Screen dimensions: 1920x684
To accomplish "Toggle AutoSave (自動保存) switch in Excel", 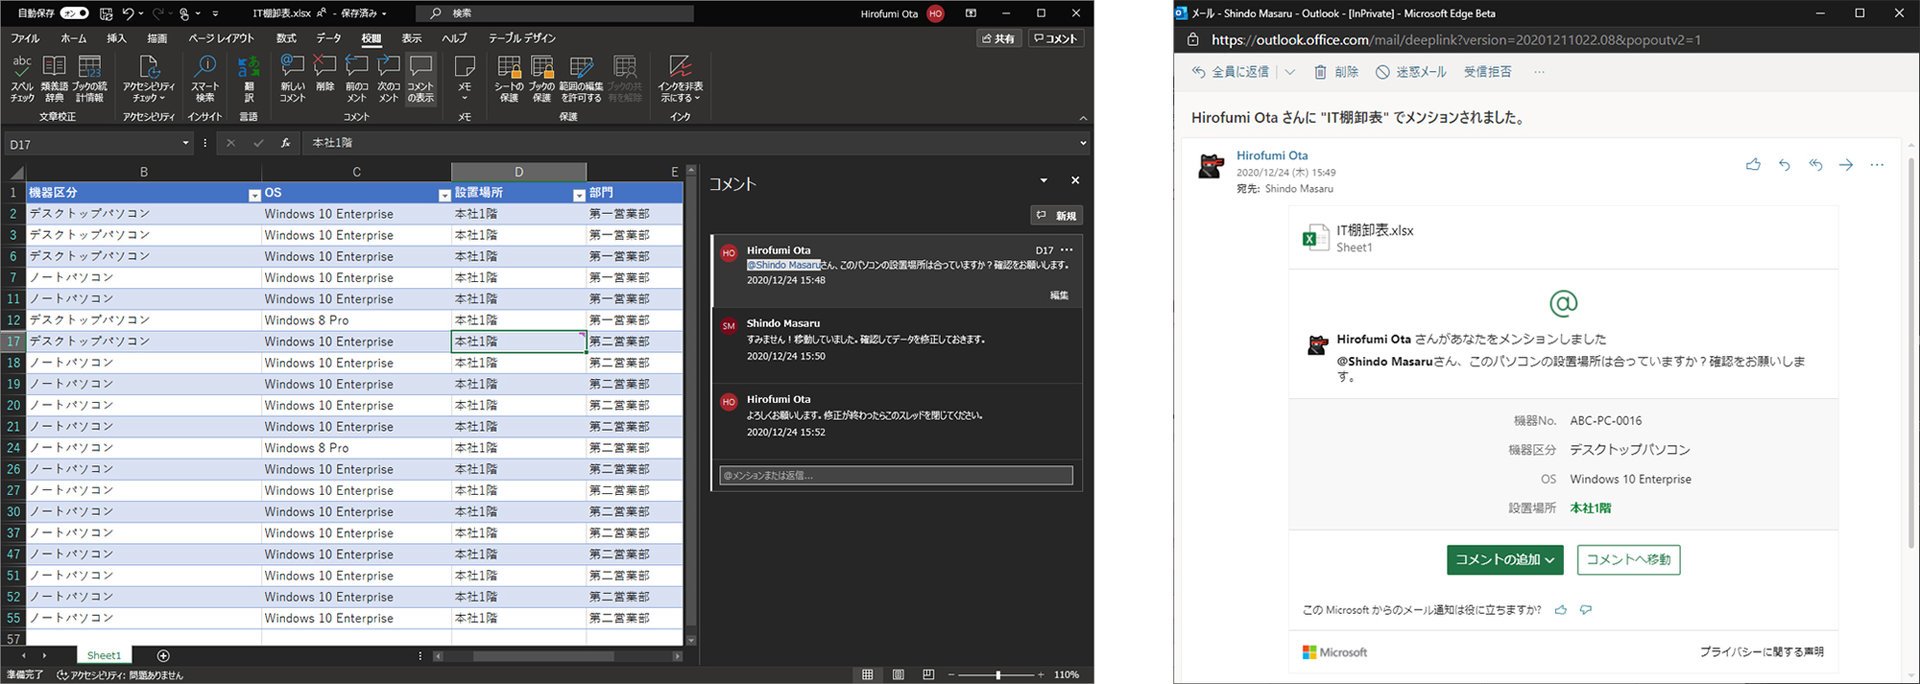I will click(x=74, y=13).
